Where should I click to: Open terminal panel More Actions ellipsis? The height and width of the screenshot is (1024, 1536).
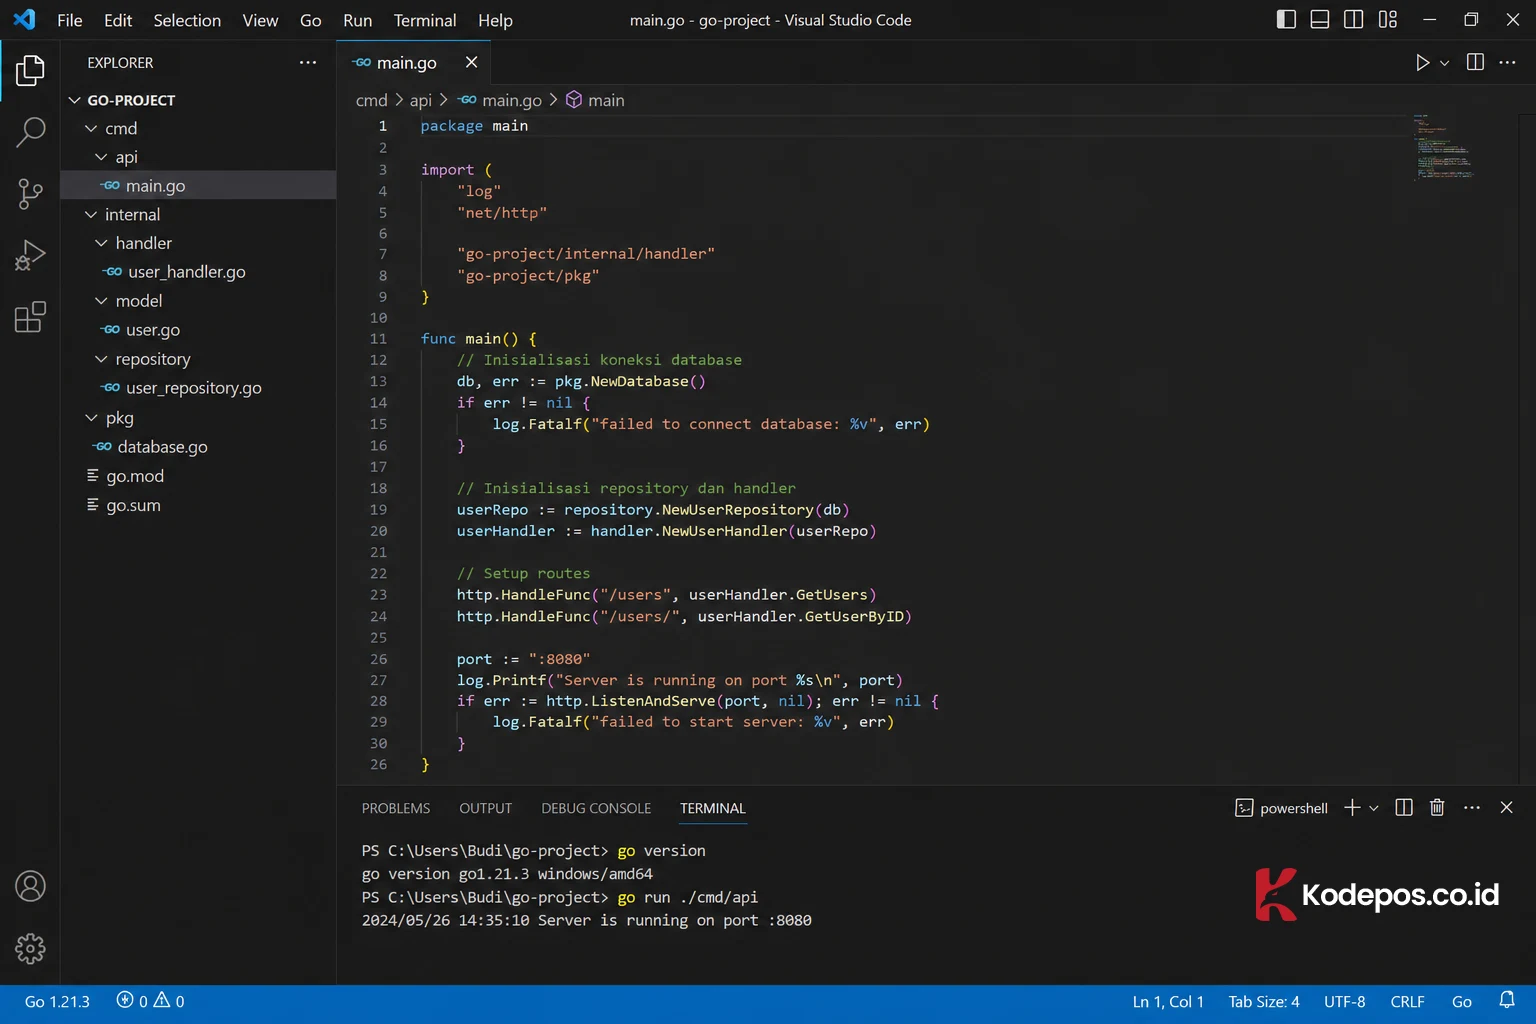1472,807
